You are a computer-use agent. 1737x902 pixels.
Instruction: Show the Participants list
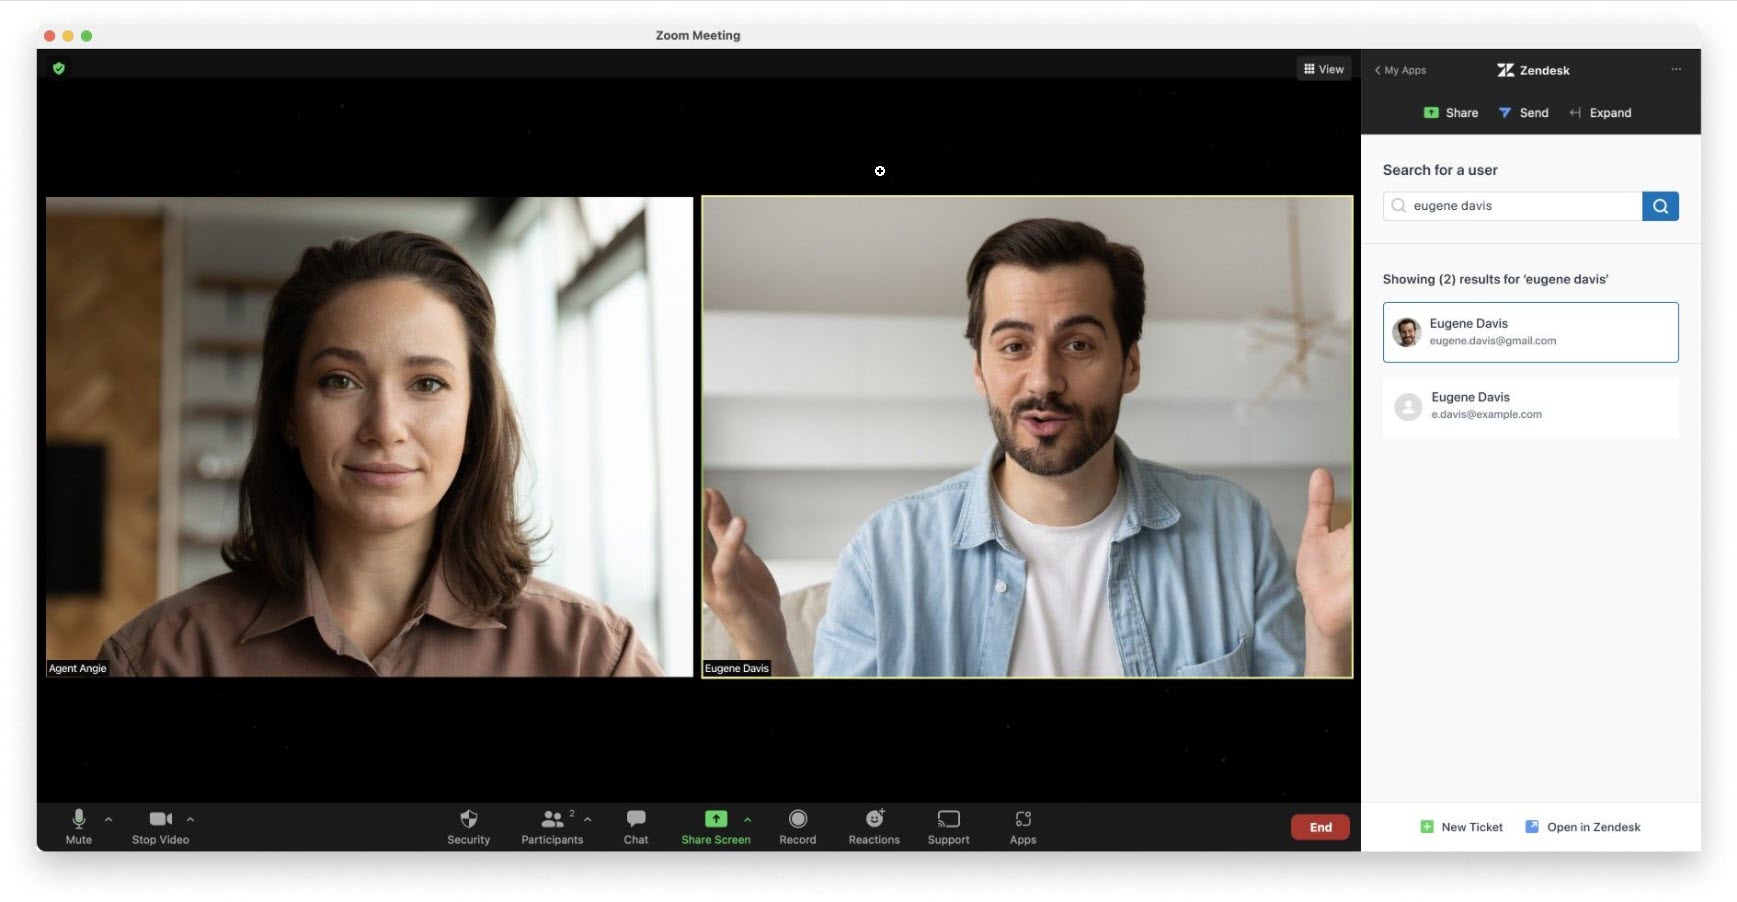click(551, 826)
